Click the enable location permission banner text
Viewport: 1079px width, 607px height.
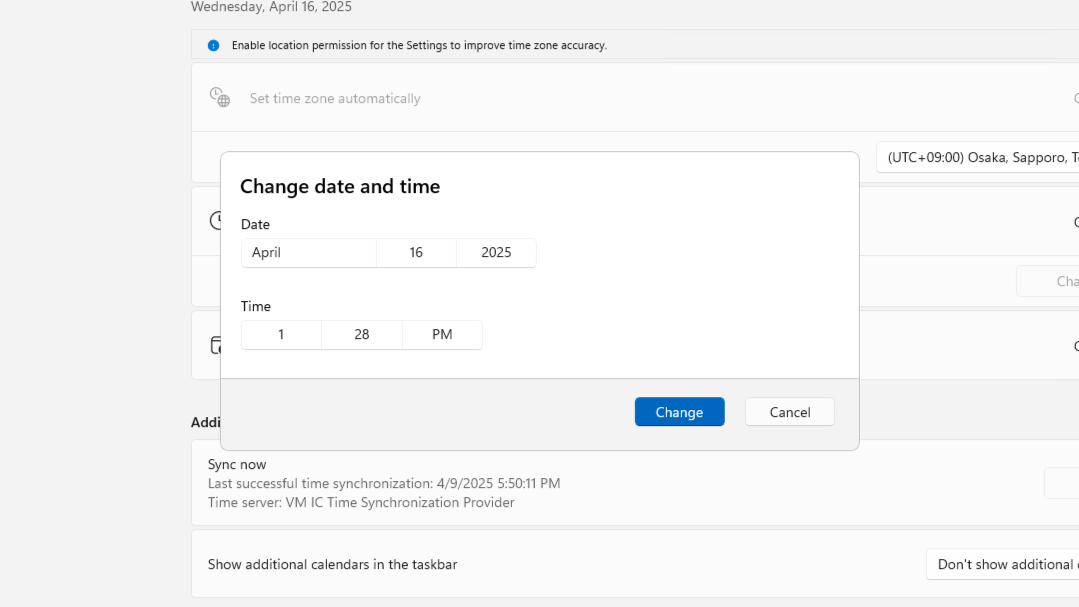(419, 45)
